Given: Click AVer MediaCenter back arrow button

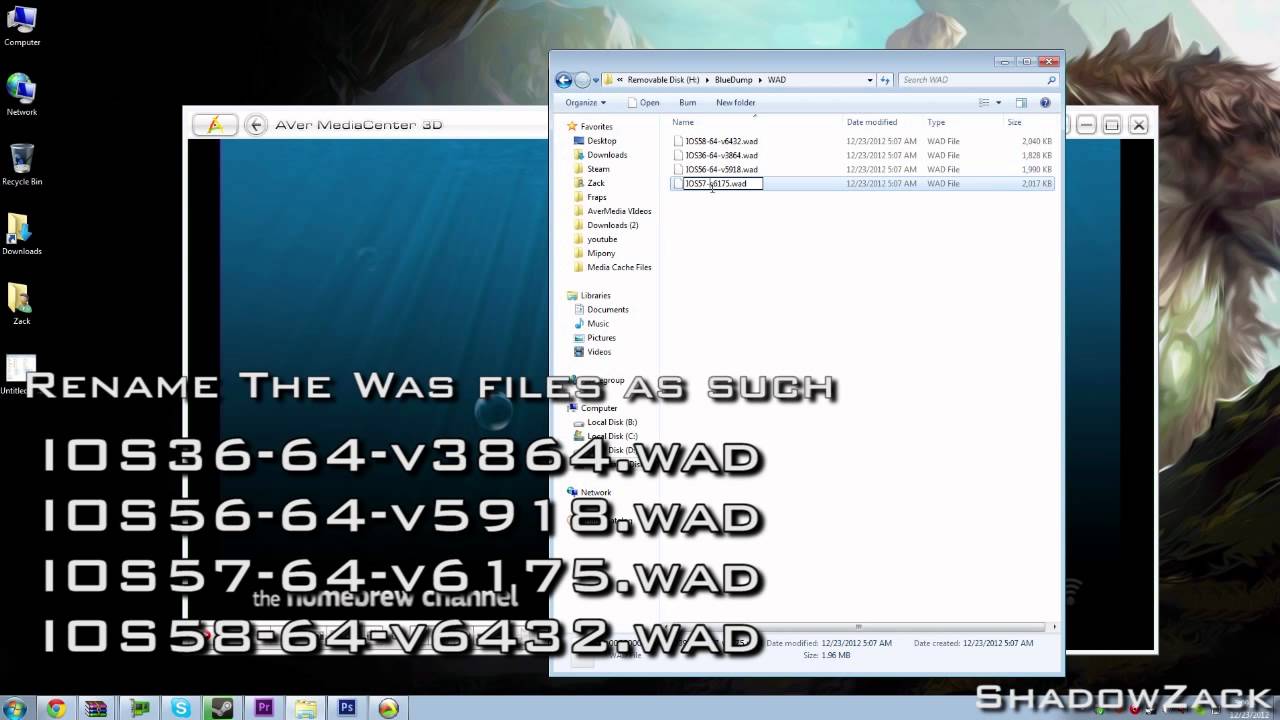Looking at the screenshot, I should (x=256, y=125).
